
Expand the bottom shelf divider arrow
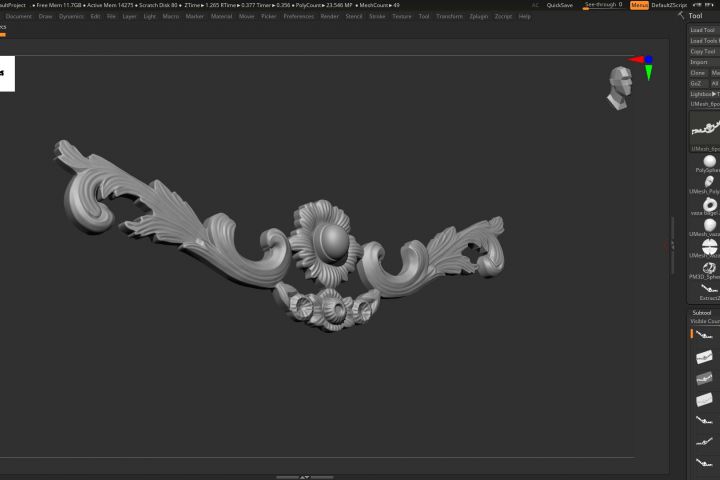pos(304,477)
